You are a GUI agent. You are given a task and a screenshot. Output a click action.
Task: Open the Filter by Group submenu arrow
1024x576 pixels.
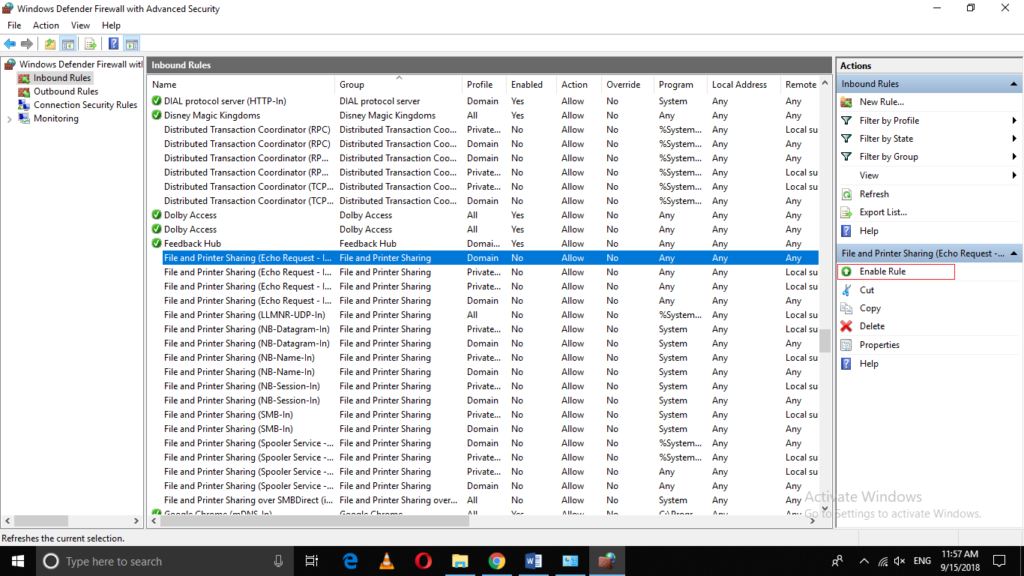click(1014, 157)
